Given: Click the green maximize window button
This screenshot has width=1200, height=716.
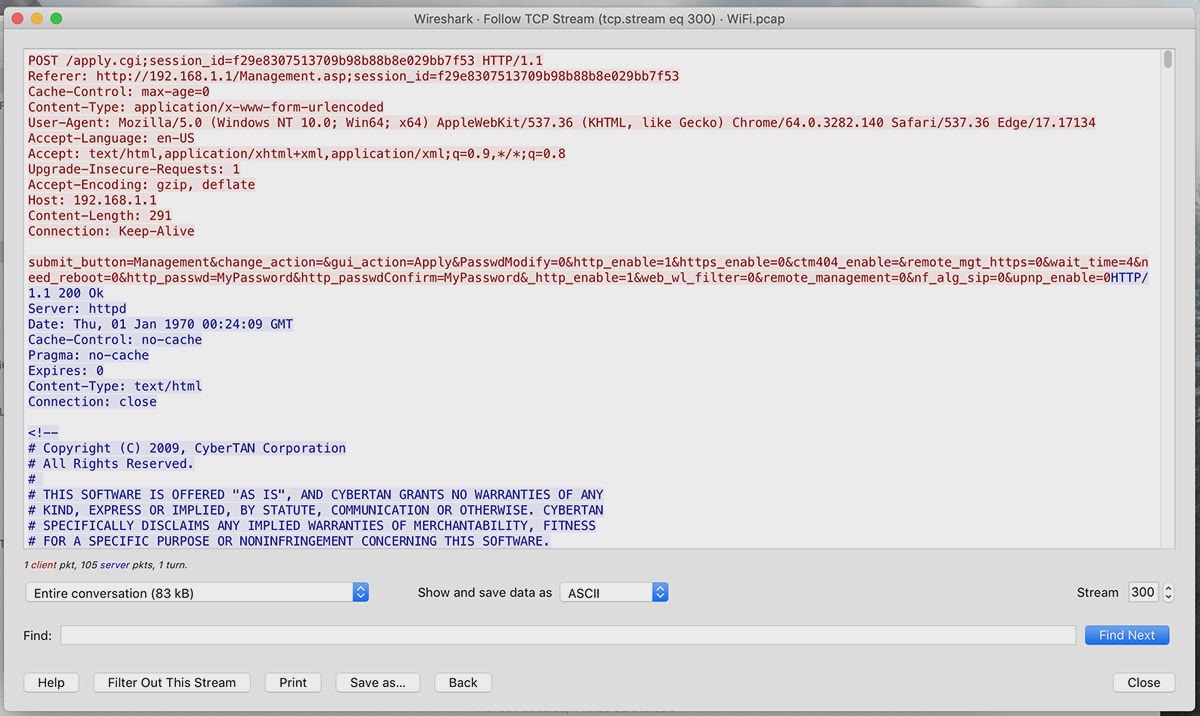Looking at the screenshot, I should (56, 19).
